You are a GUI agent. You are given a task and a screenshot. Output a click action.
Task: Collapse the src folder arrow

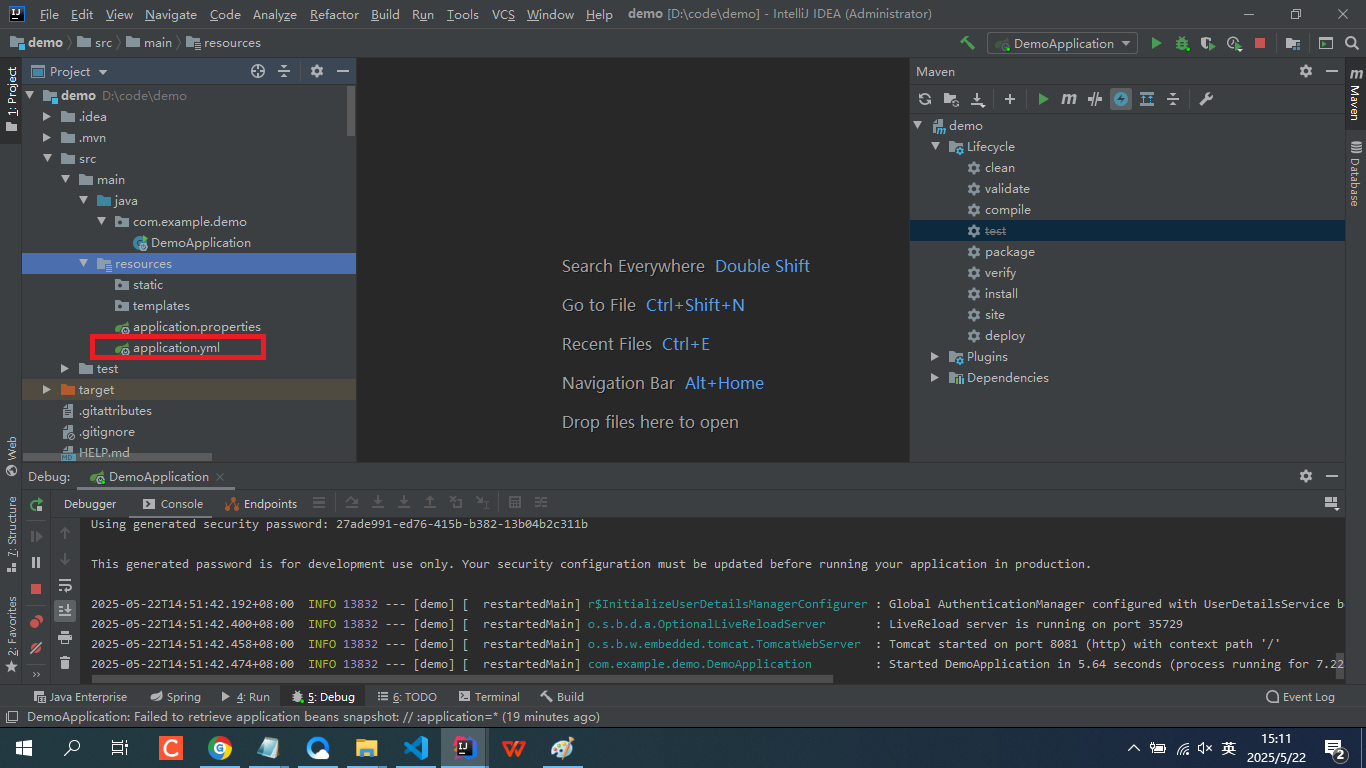(47, 159)
